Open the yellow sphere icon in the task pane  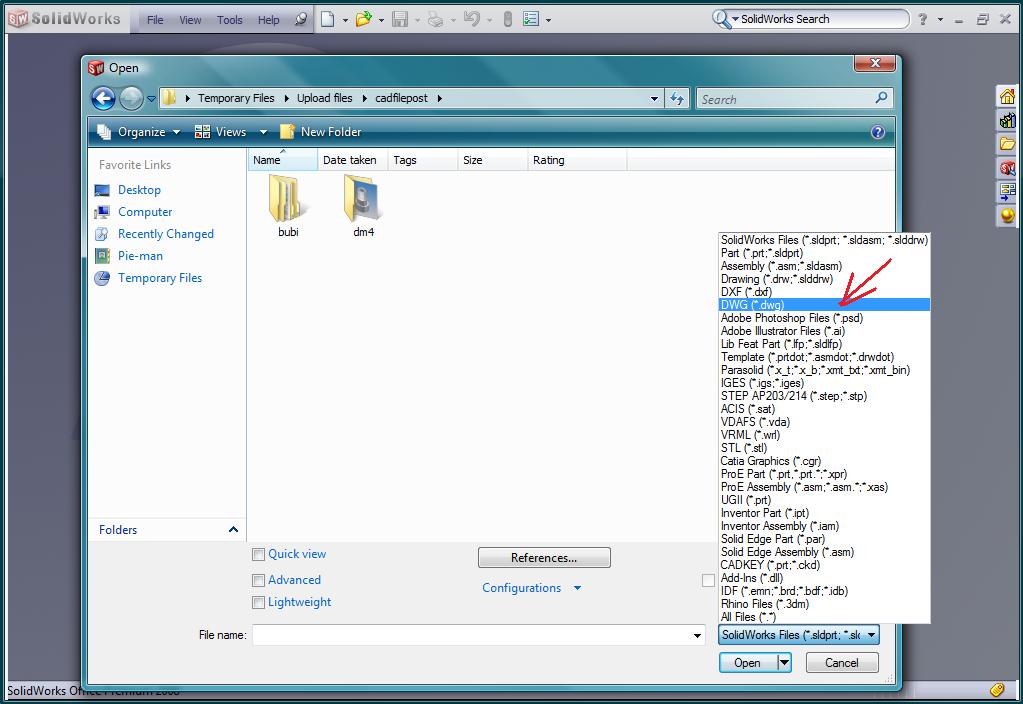(1007, 215)
